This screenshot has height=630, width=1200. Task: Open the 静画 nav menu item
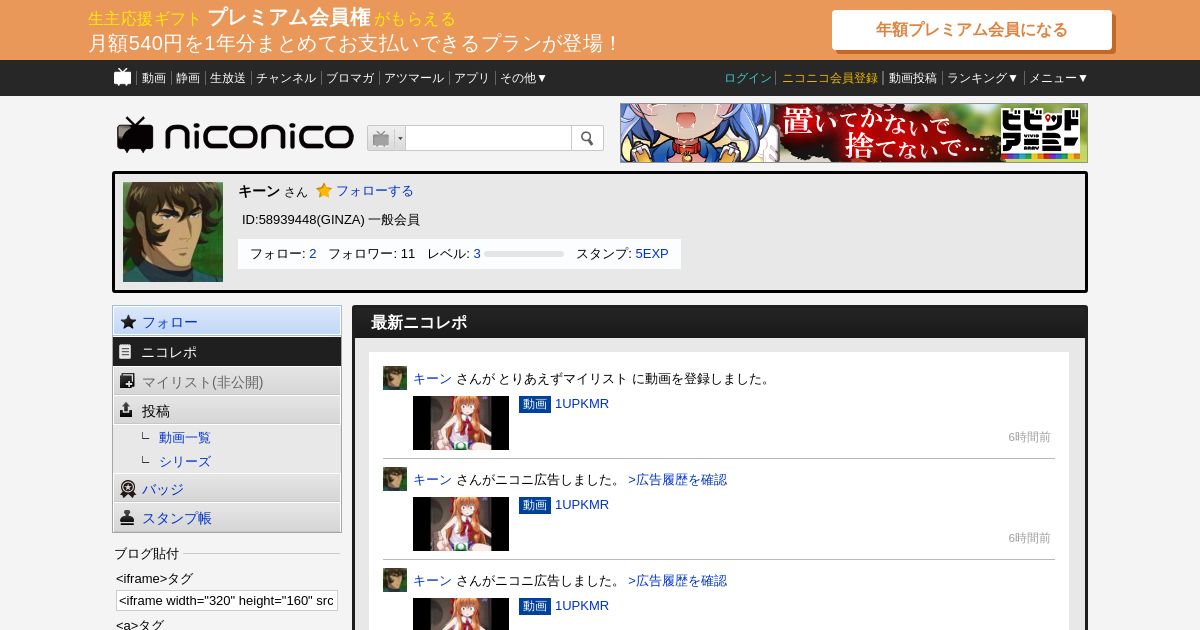pos(188,78)
